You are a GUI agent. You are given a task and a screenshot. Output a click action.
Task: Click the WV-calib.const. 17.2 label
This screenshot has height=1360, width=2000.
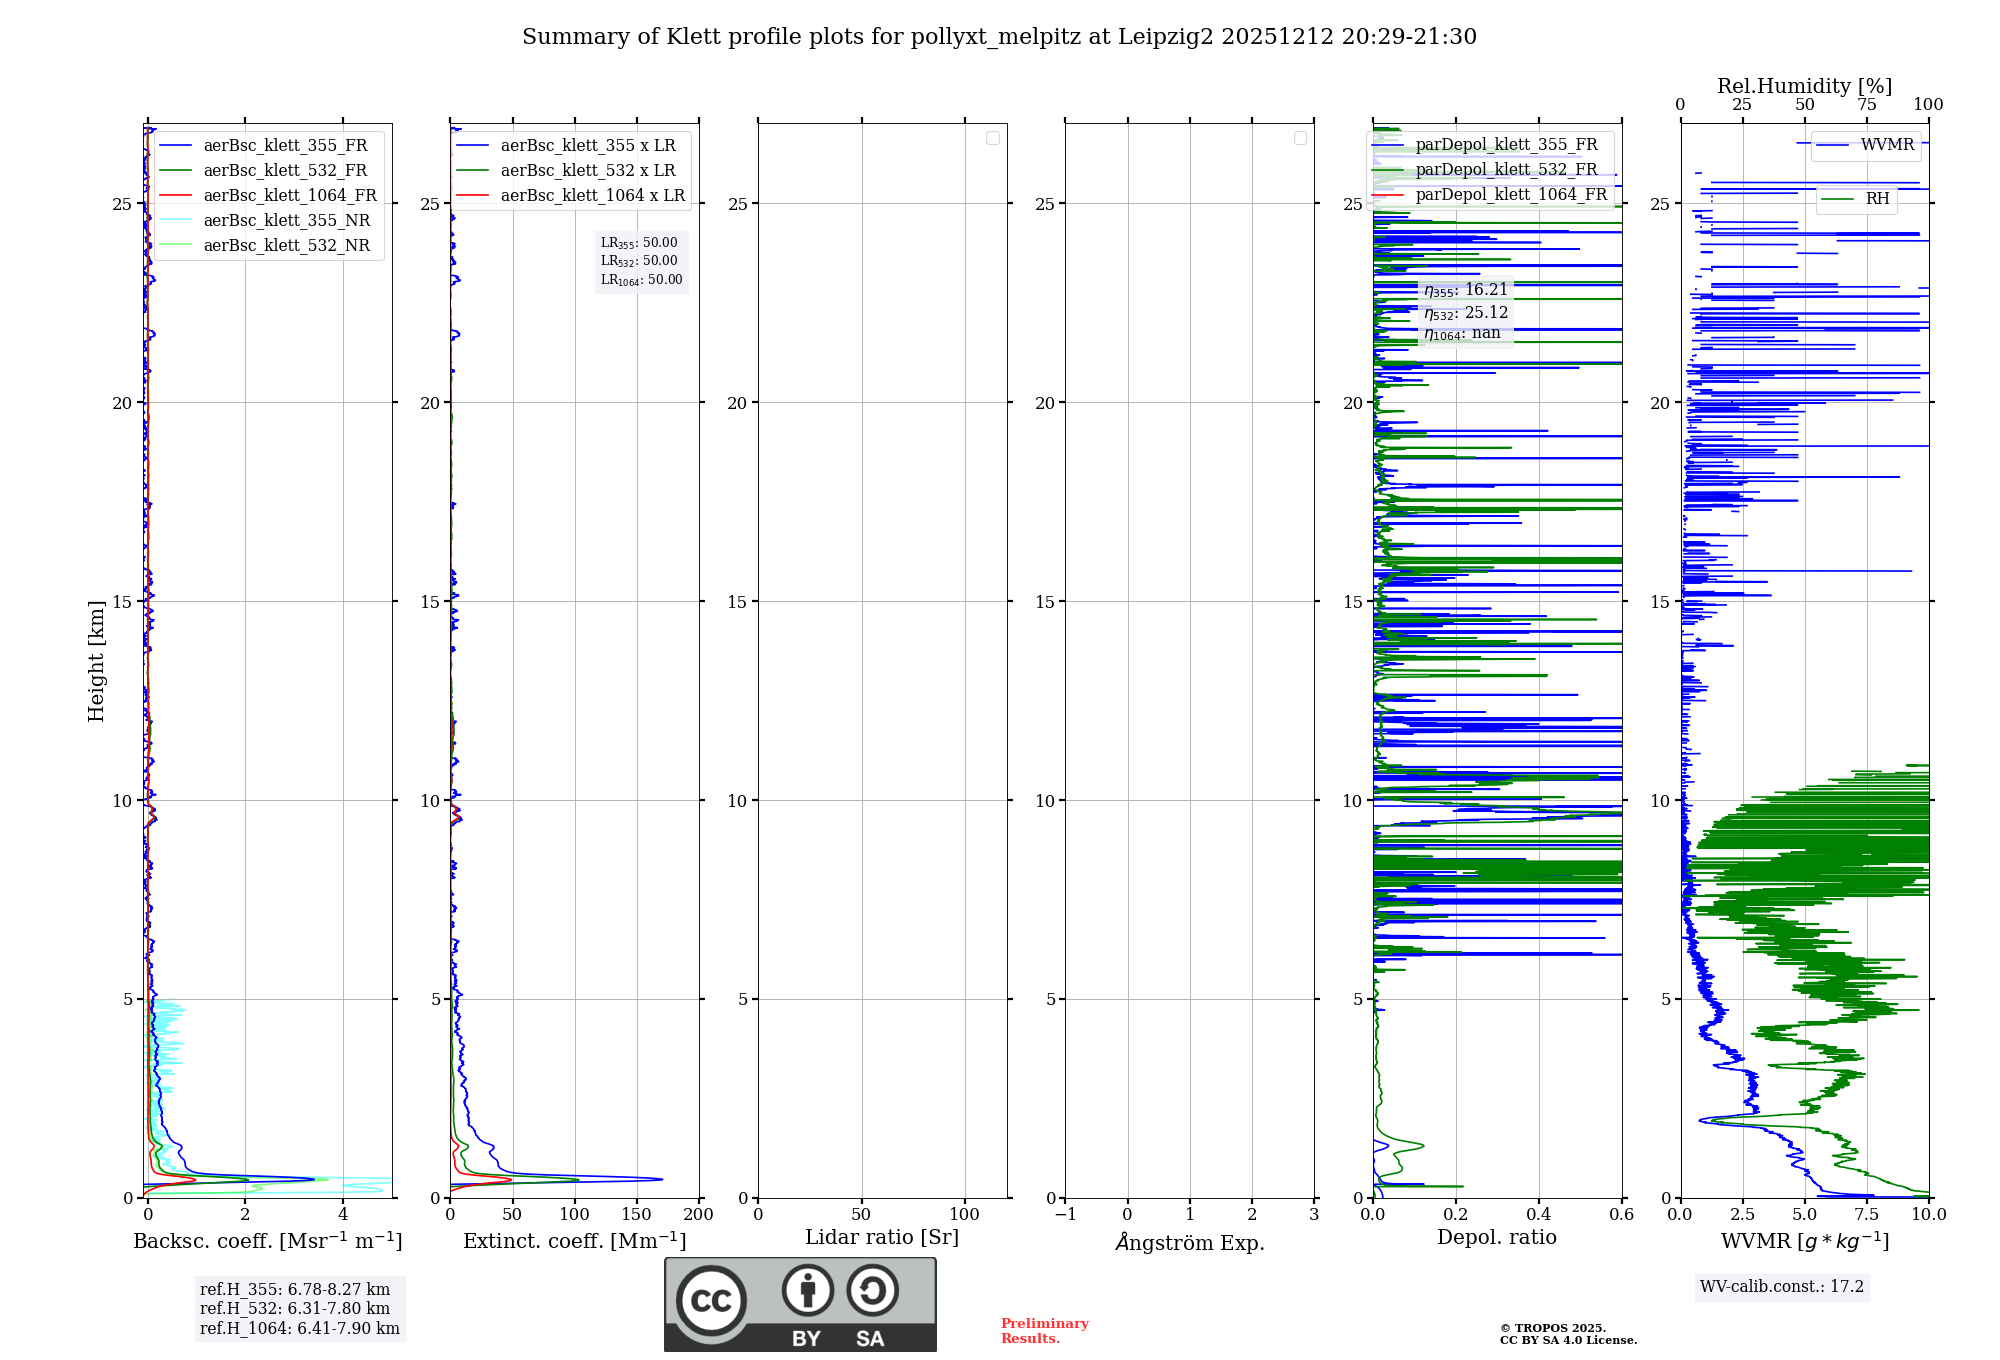(1781, 1287)
